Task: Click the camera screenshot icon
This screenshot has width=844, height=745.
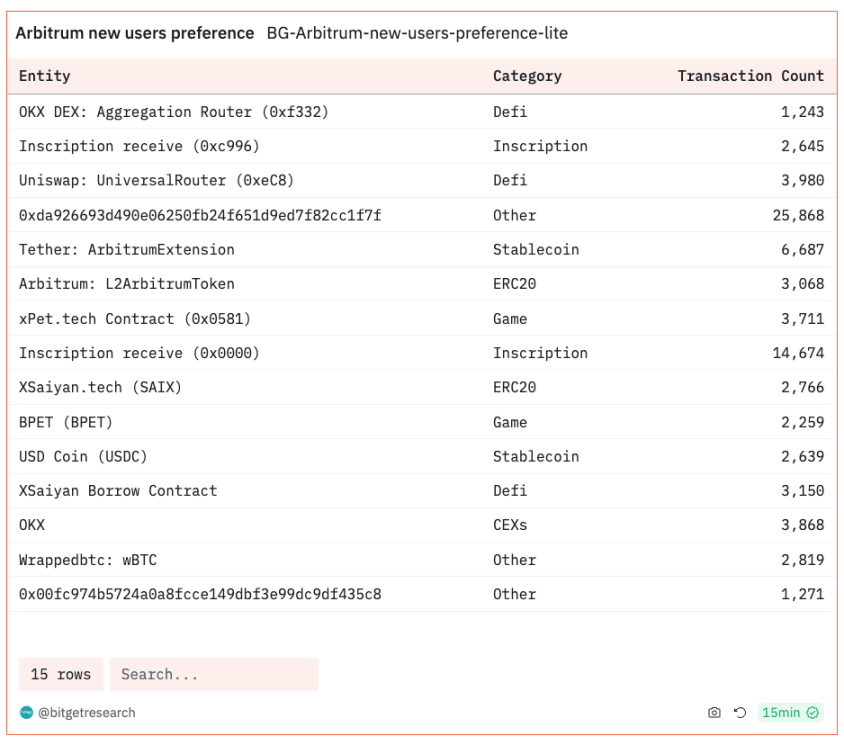Action: pos(714,713)
